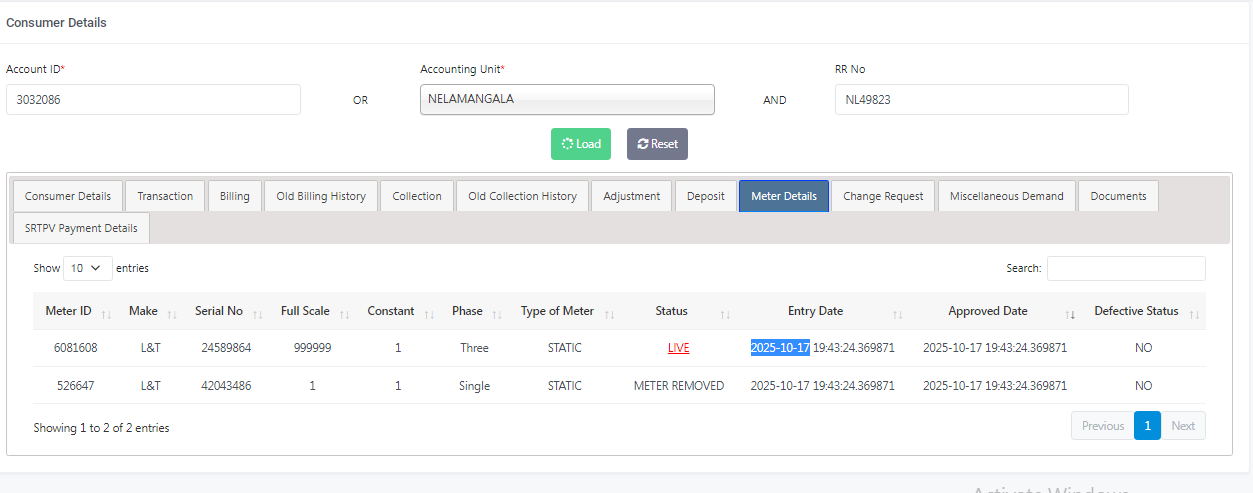Open the show entries count dropdown
The width and height of the screenshot is (1253, 493).
[88, 268]
